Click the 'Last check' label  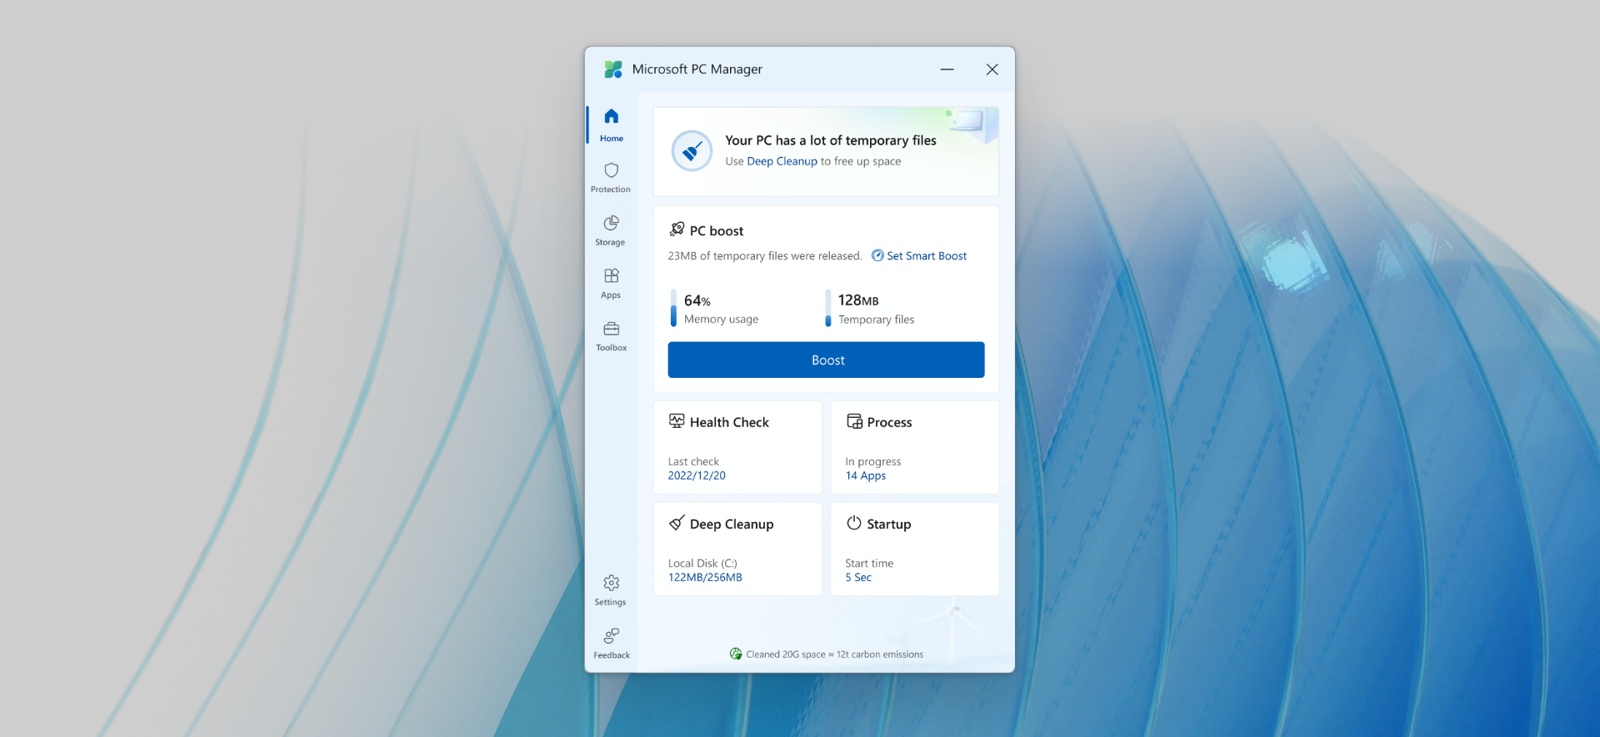point(694,462)
